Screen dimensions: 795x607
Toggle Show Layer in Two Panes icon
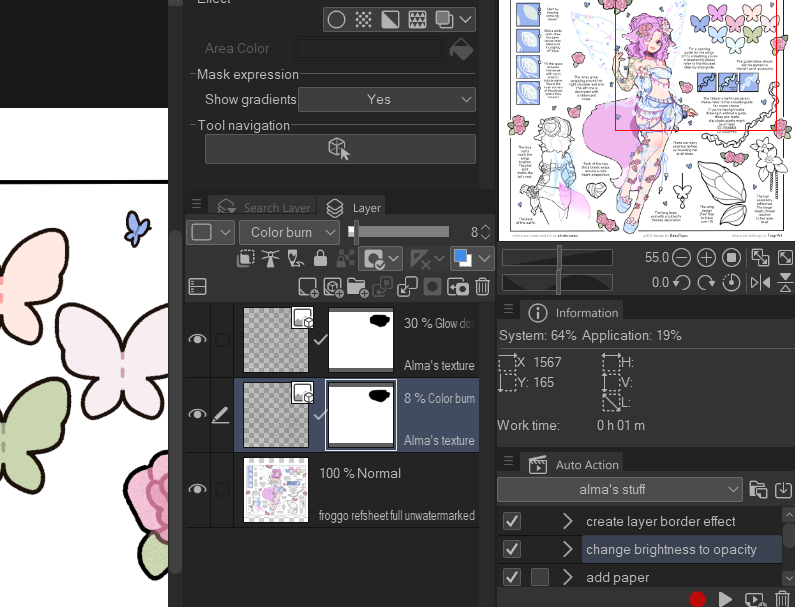click(197, 287)
